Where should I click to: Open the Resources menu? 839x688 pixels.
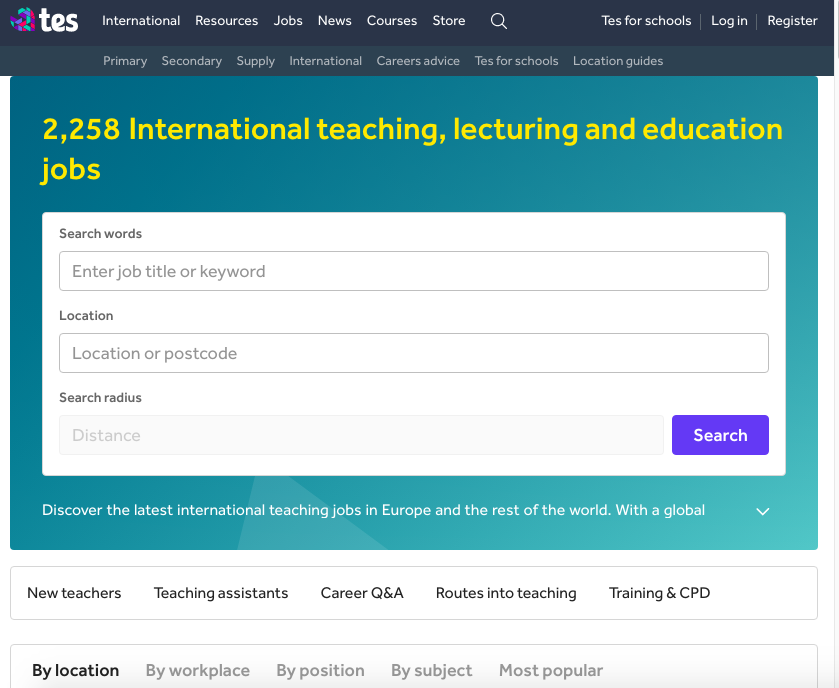(x=226, y=21)
